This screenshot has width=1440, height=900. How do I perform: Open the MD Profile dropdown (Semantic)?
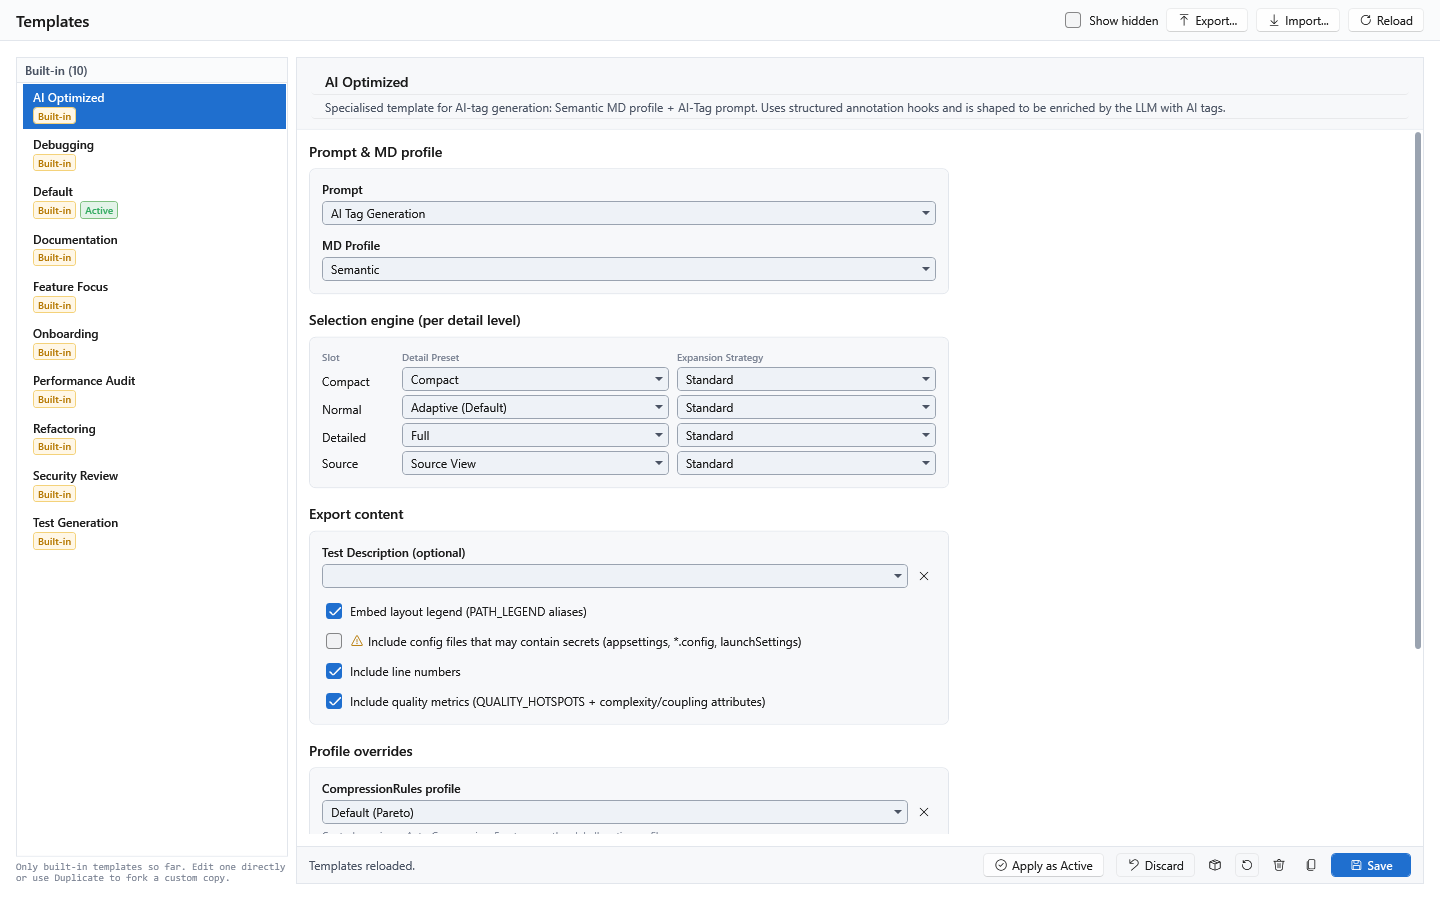(629, 269)
